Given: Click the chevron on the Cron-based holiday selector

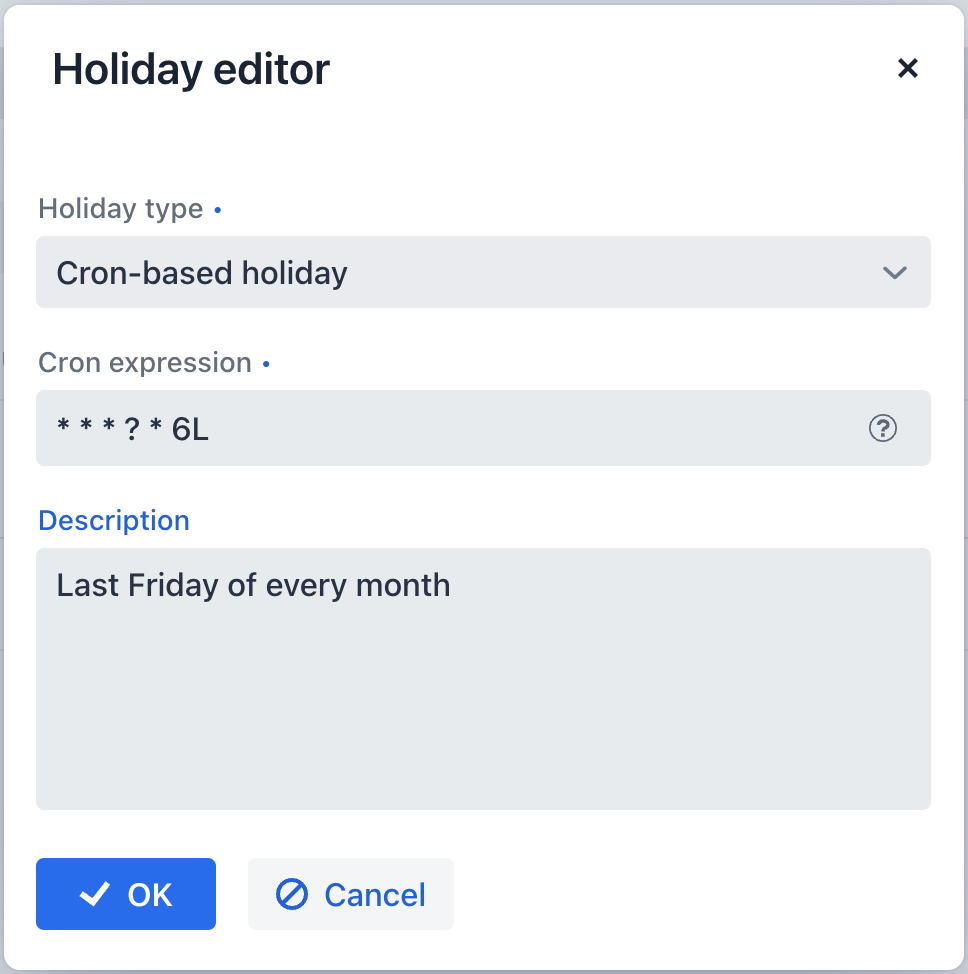Looking at the screenshot, I should coord(895,272).
